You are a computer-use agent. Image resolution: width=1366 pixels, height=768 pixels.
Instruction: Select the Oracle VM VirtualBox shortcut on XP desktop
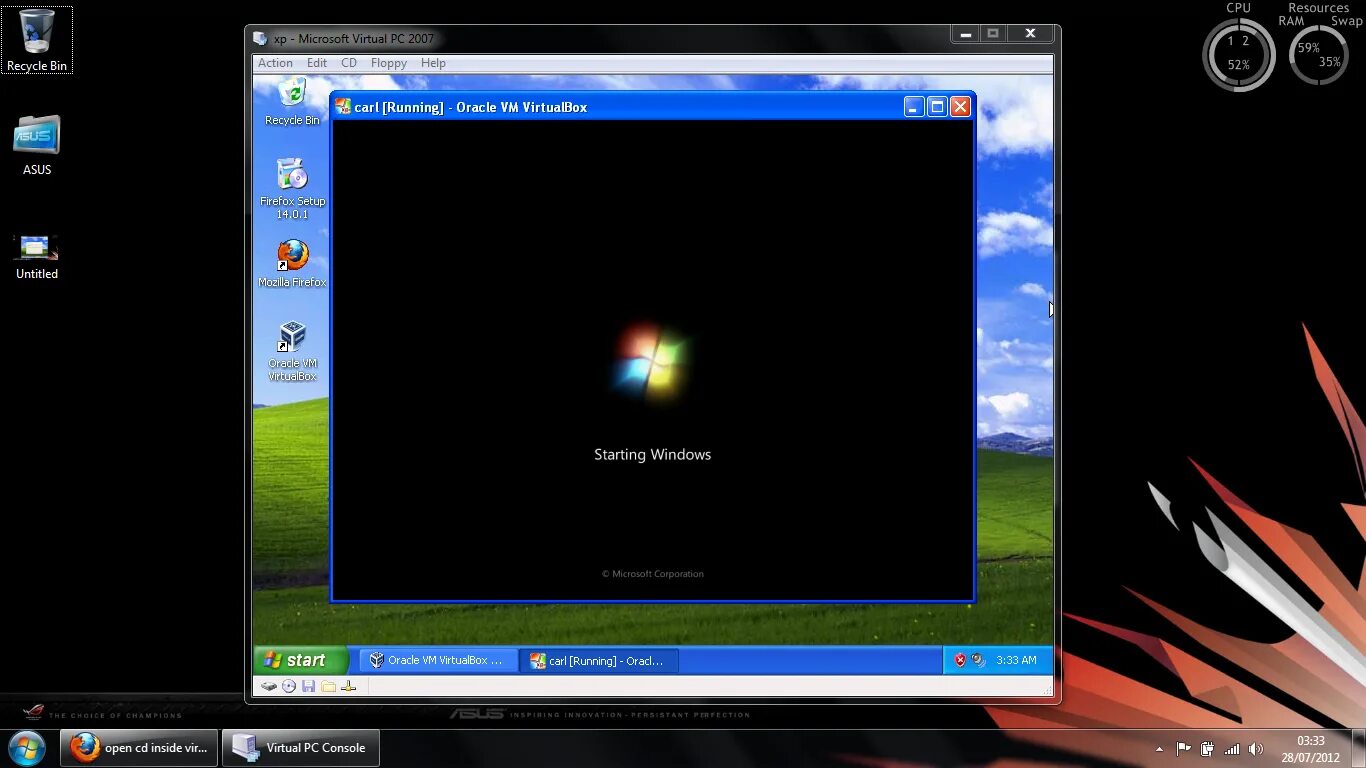click(292, 351)
